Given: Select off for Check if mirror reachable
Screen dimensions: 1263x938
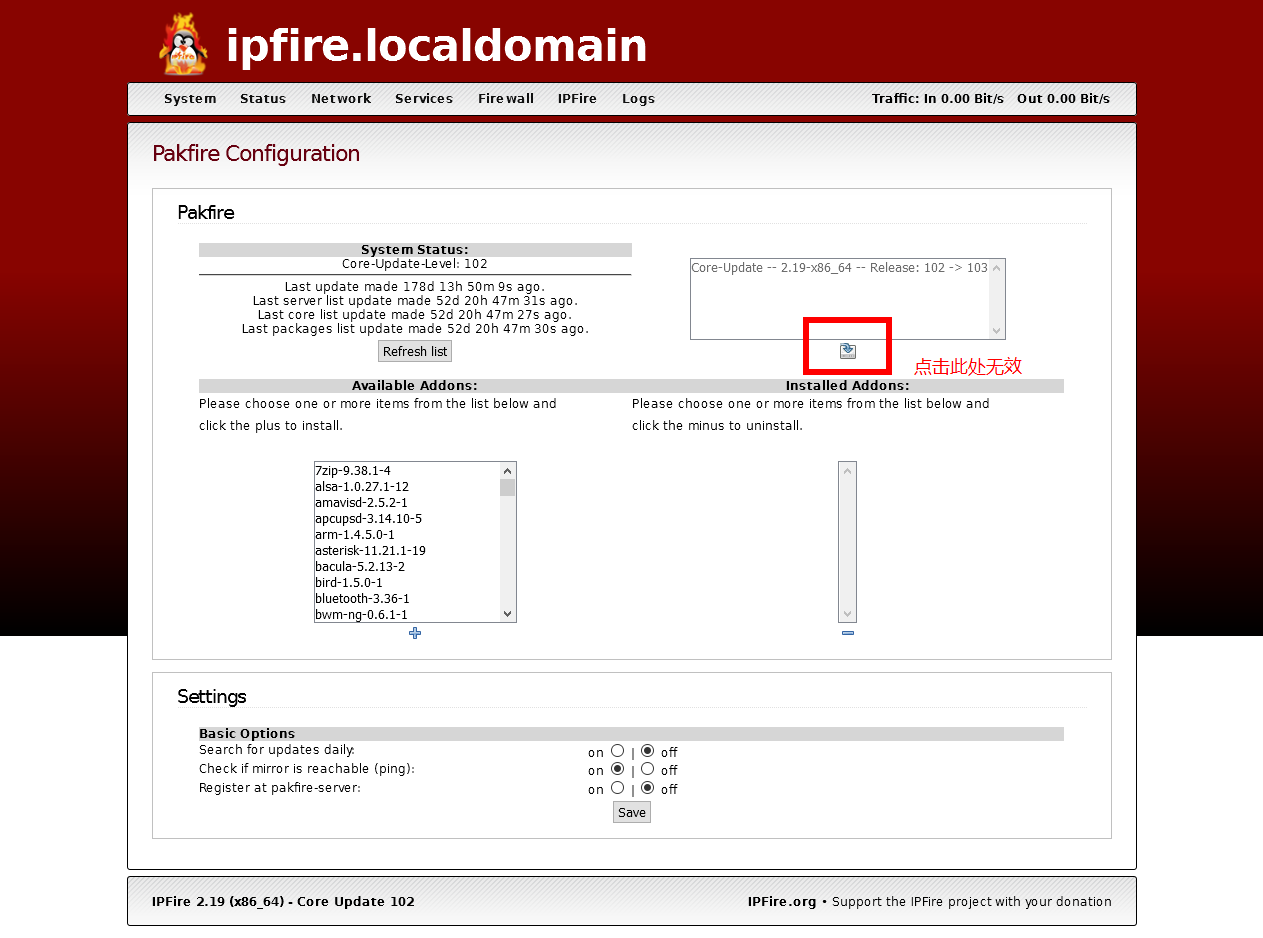Looking at the screenshot, I should point(647,769).
